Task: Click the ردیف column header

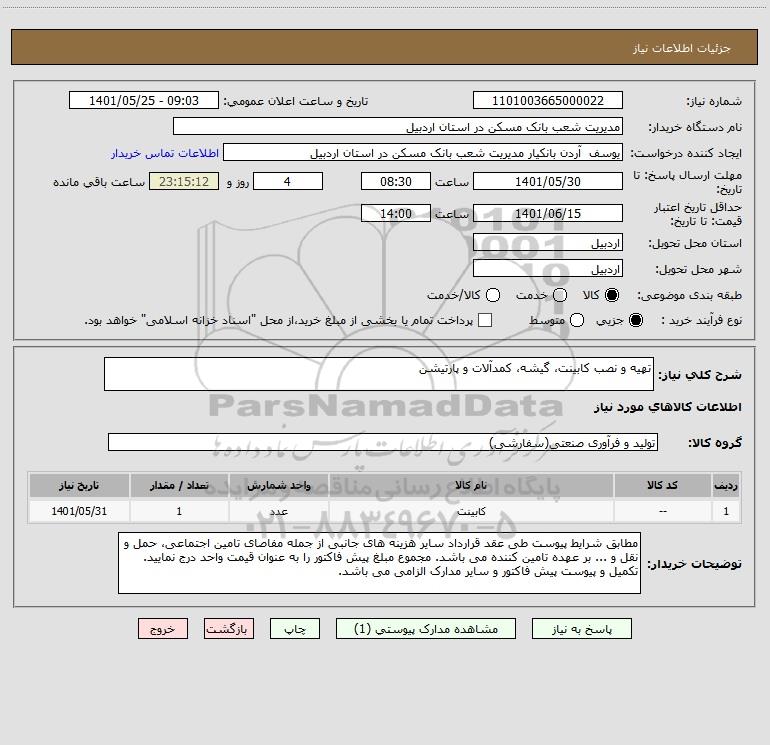Action: 726,485
